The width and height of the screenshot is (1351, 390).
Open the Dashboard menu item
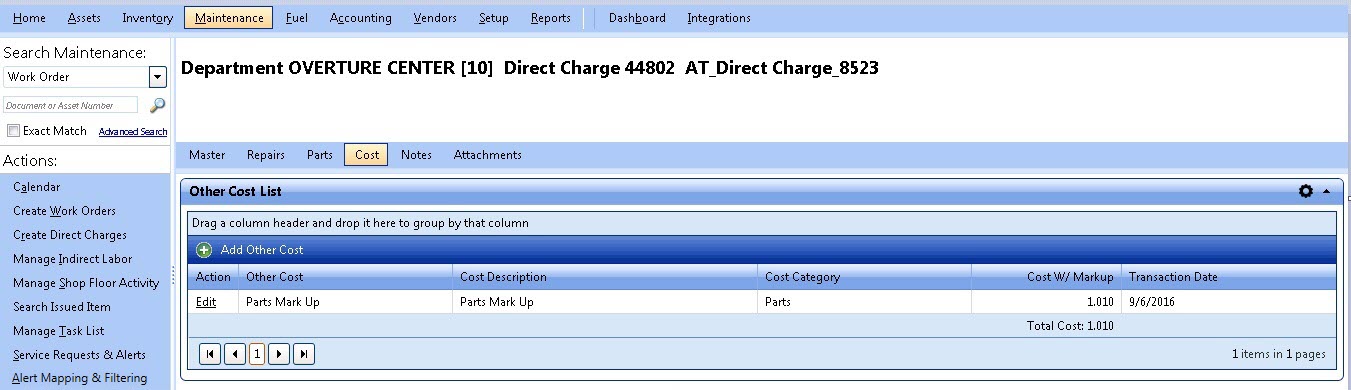[x=637, y=18]
